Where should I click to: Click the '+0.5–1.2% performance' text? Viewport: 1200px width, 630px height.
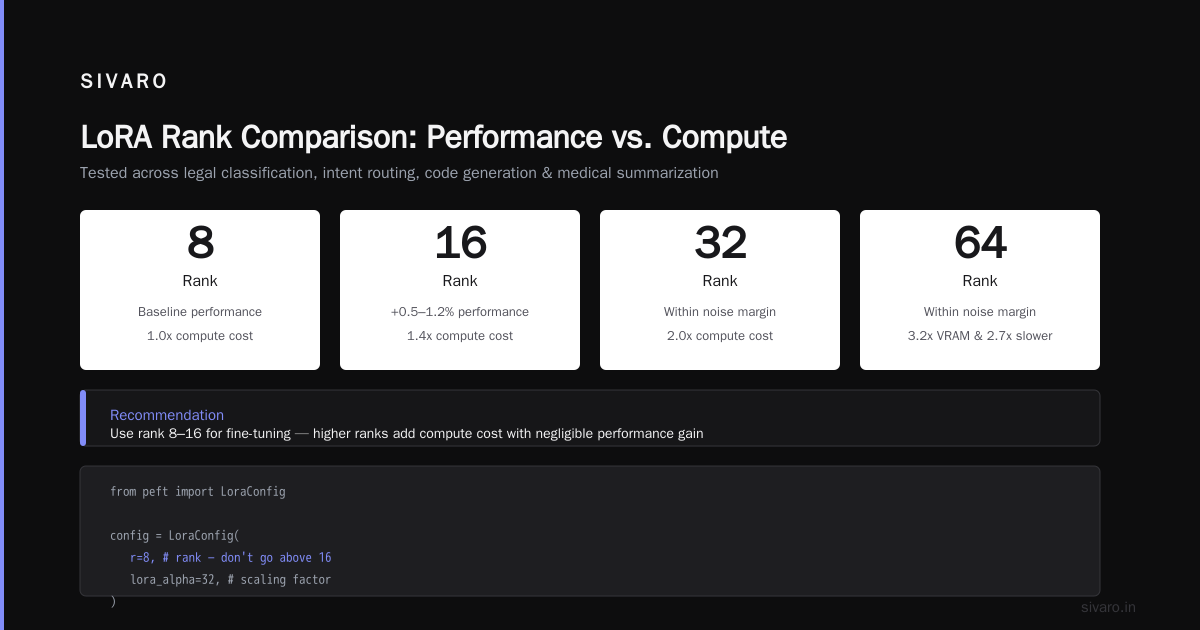click(x=460, y=312)
